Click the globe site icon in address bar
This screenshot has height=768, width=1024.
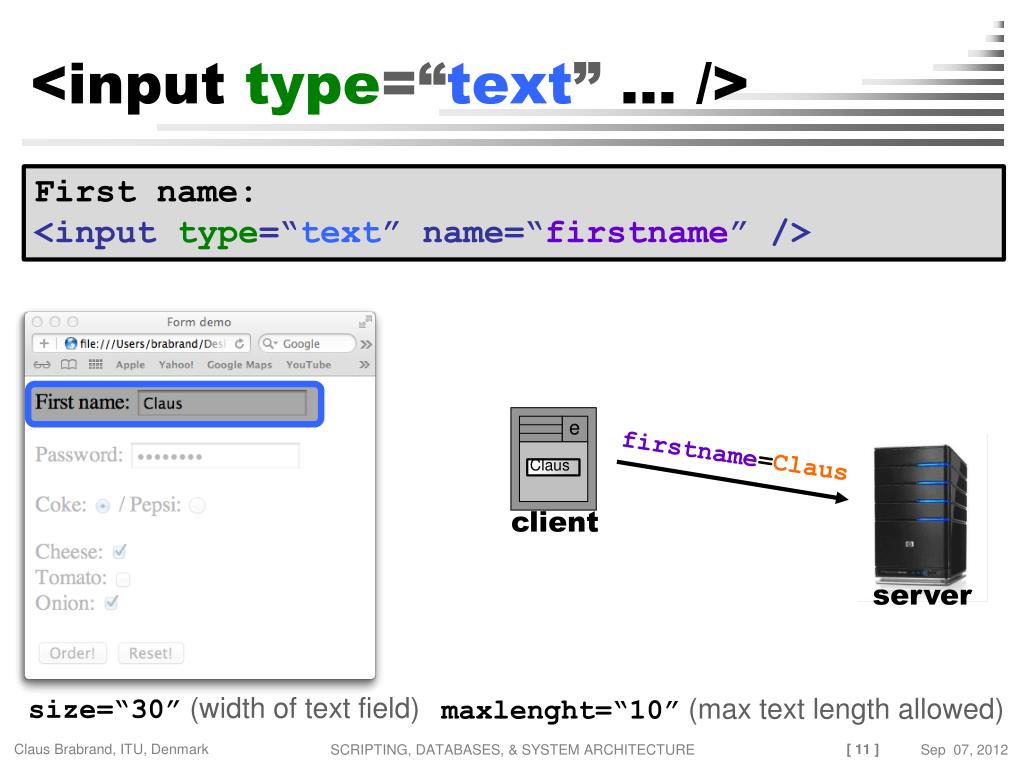click(x=71, y=344)
